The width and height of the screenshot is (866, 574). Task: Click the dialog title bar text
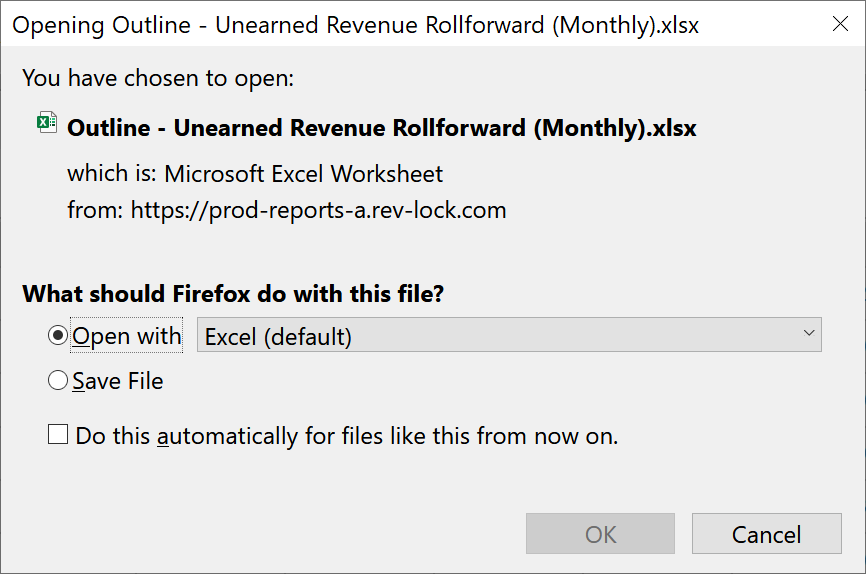click(x=356, y=25)
